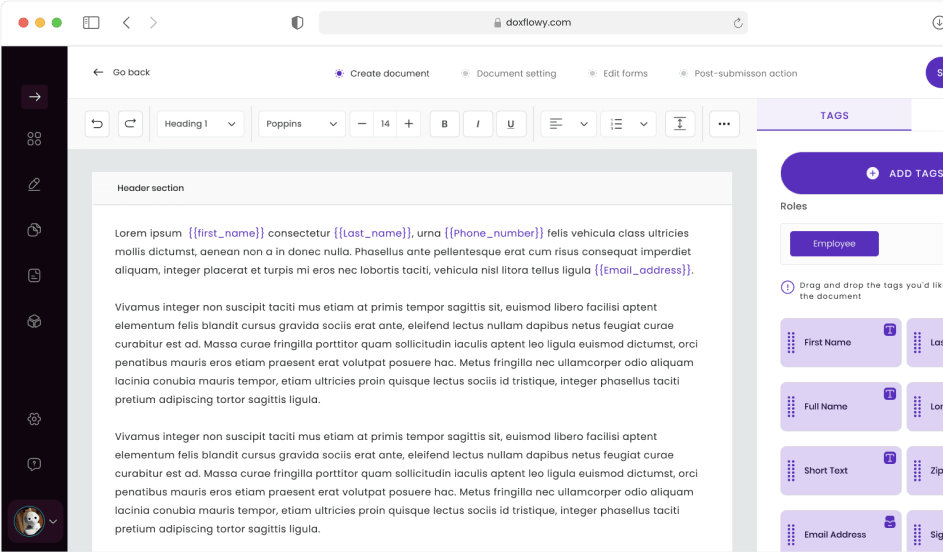Click the text align left icon
The height and width of the screenshot is (552, 943).
[x=556, y=124]
